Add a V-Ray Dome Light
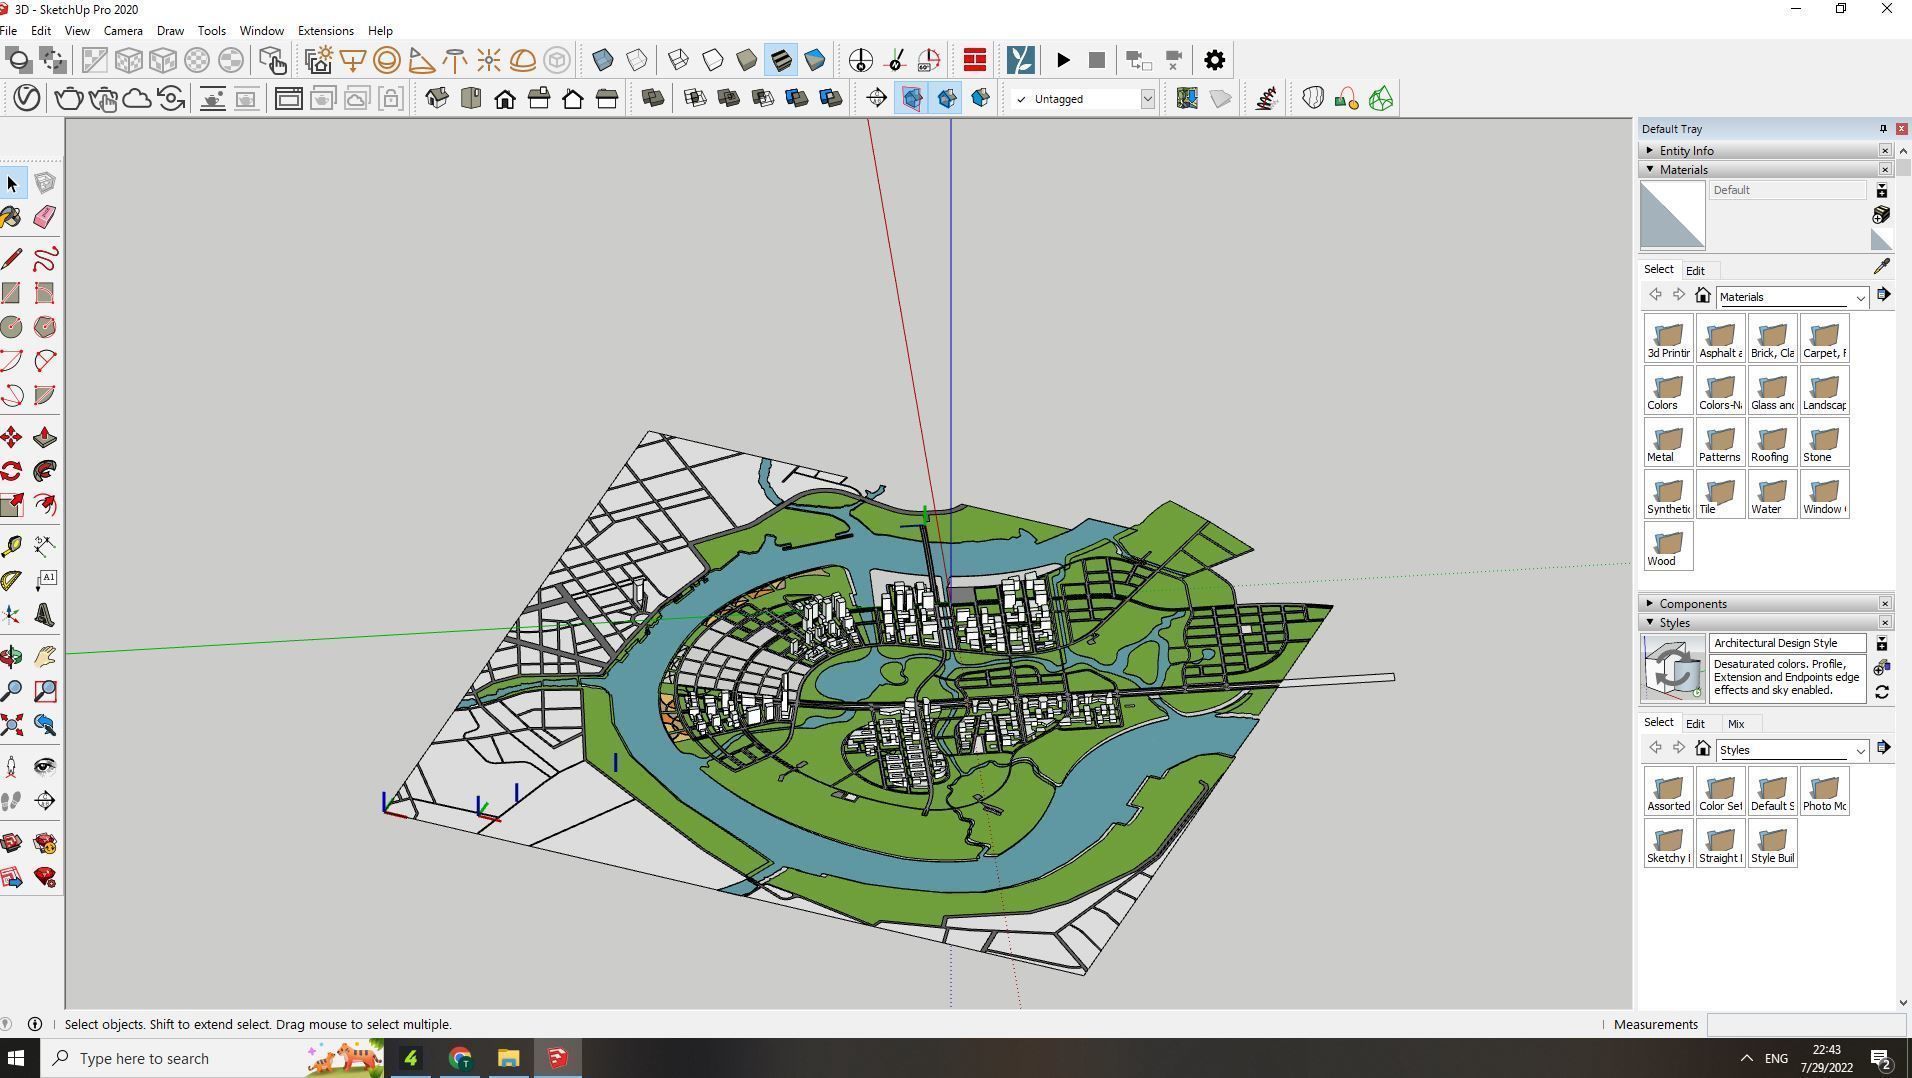The height and width of the screenshot is (1078, 1912). pos(523,60)
